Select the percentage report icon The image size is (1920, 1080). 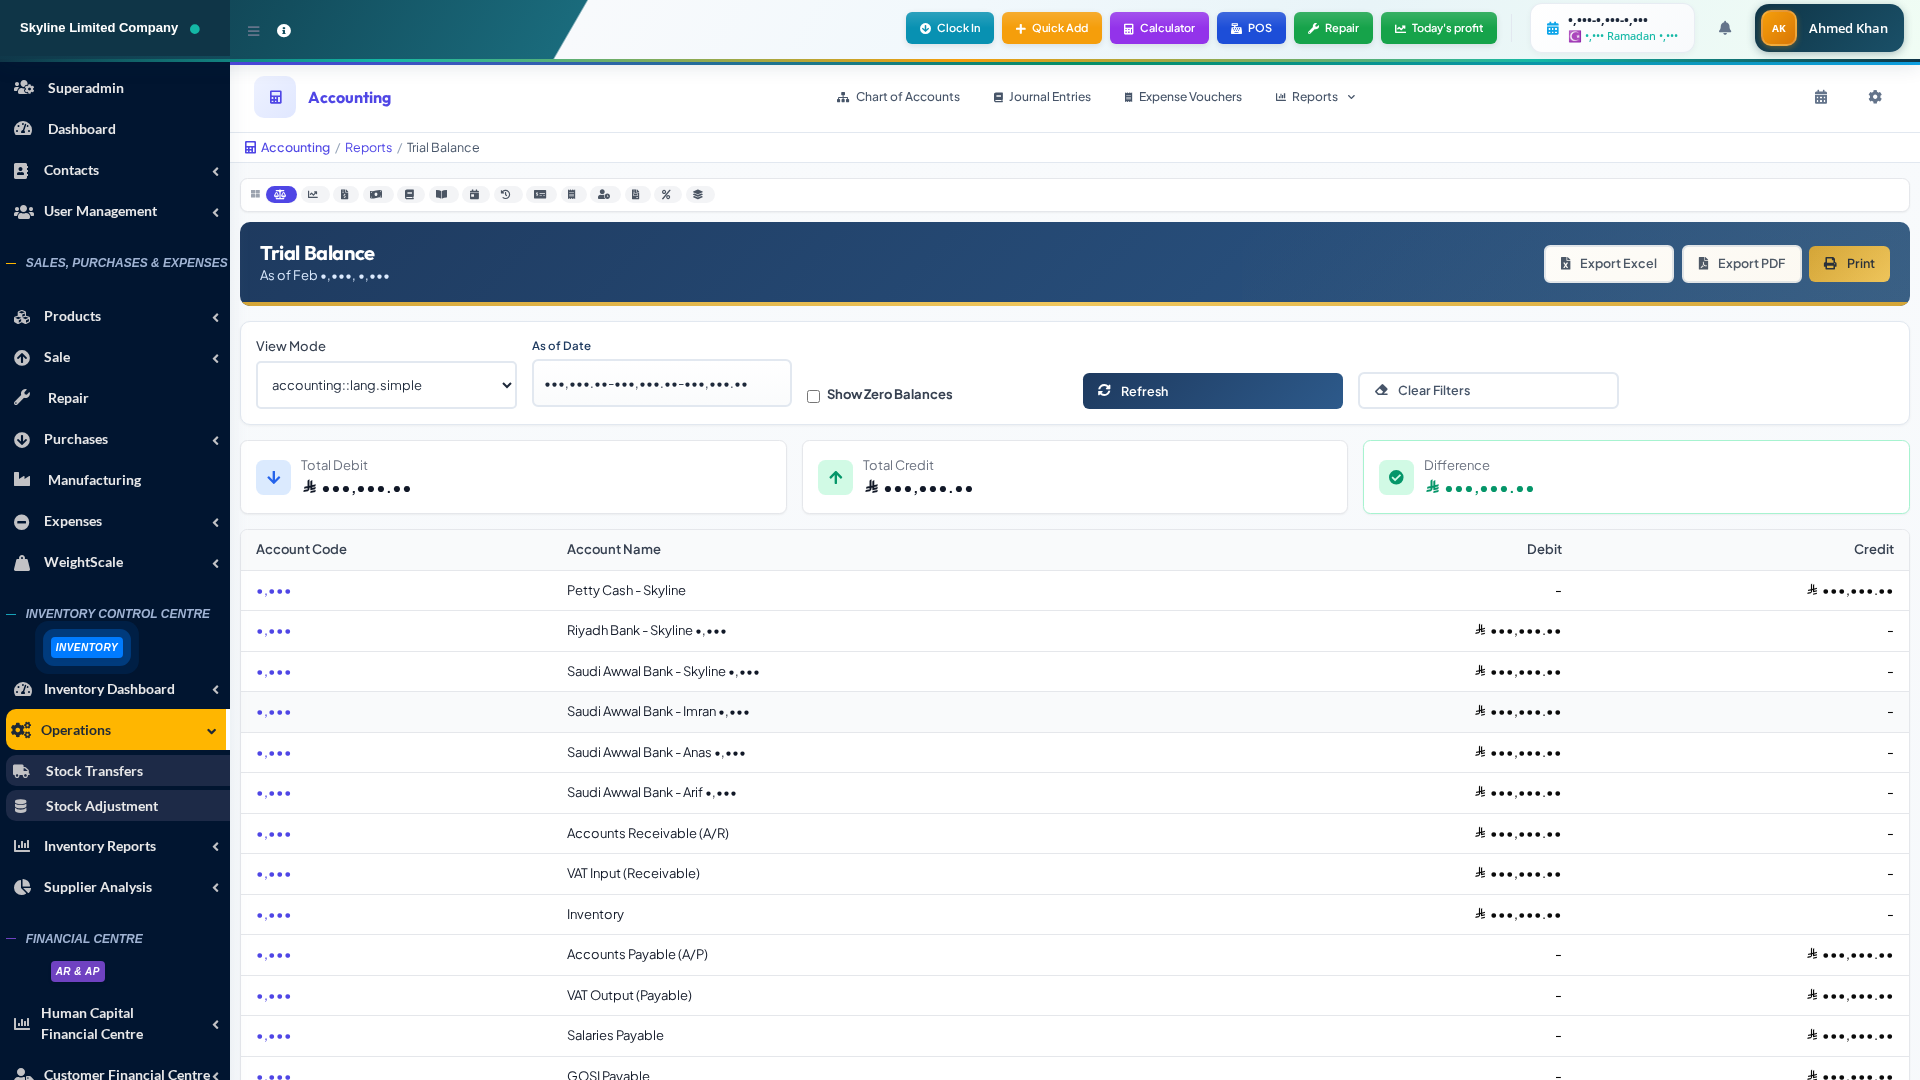[667, 194]
